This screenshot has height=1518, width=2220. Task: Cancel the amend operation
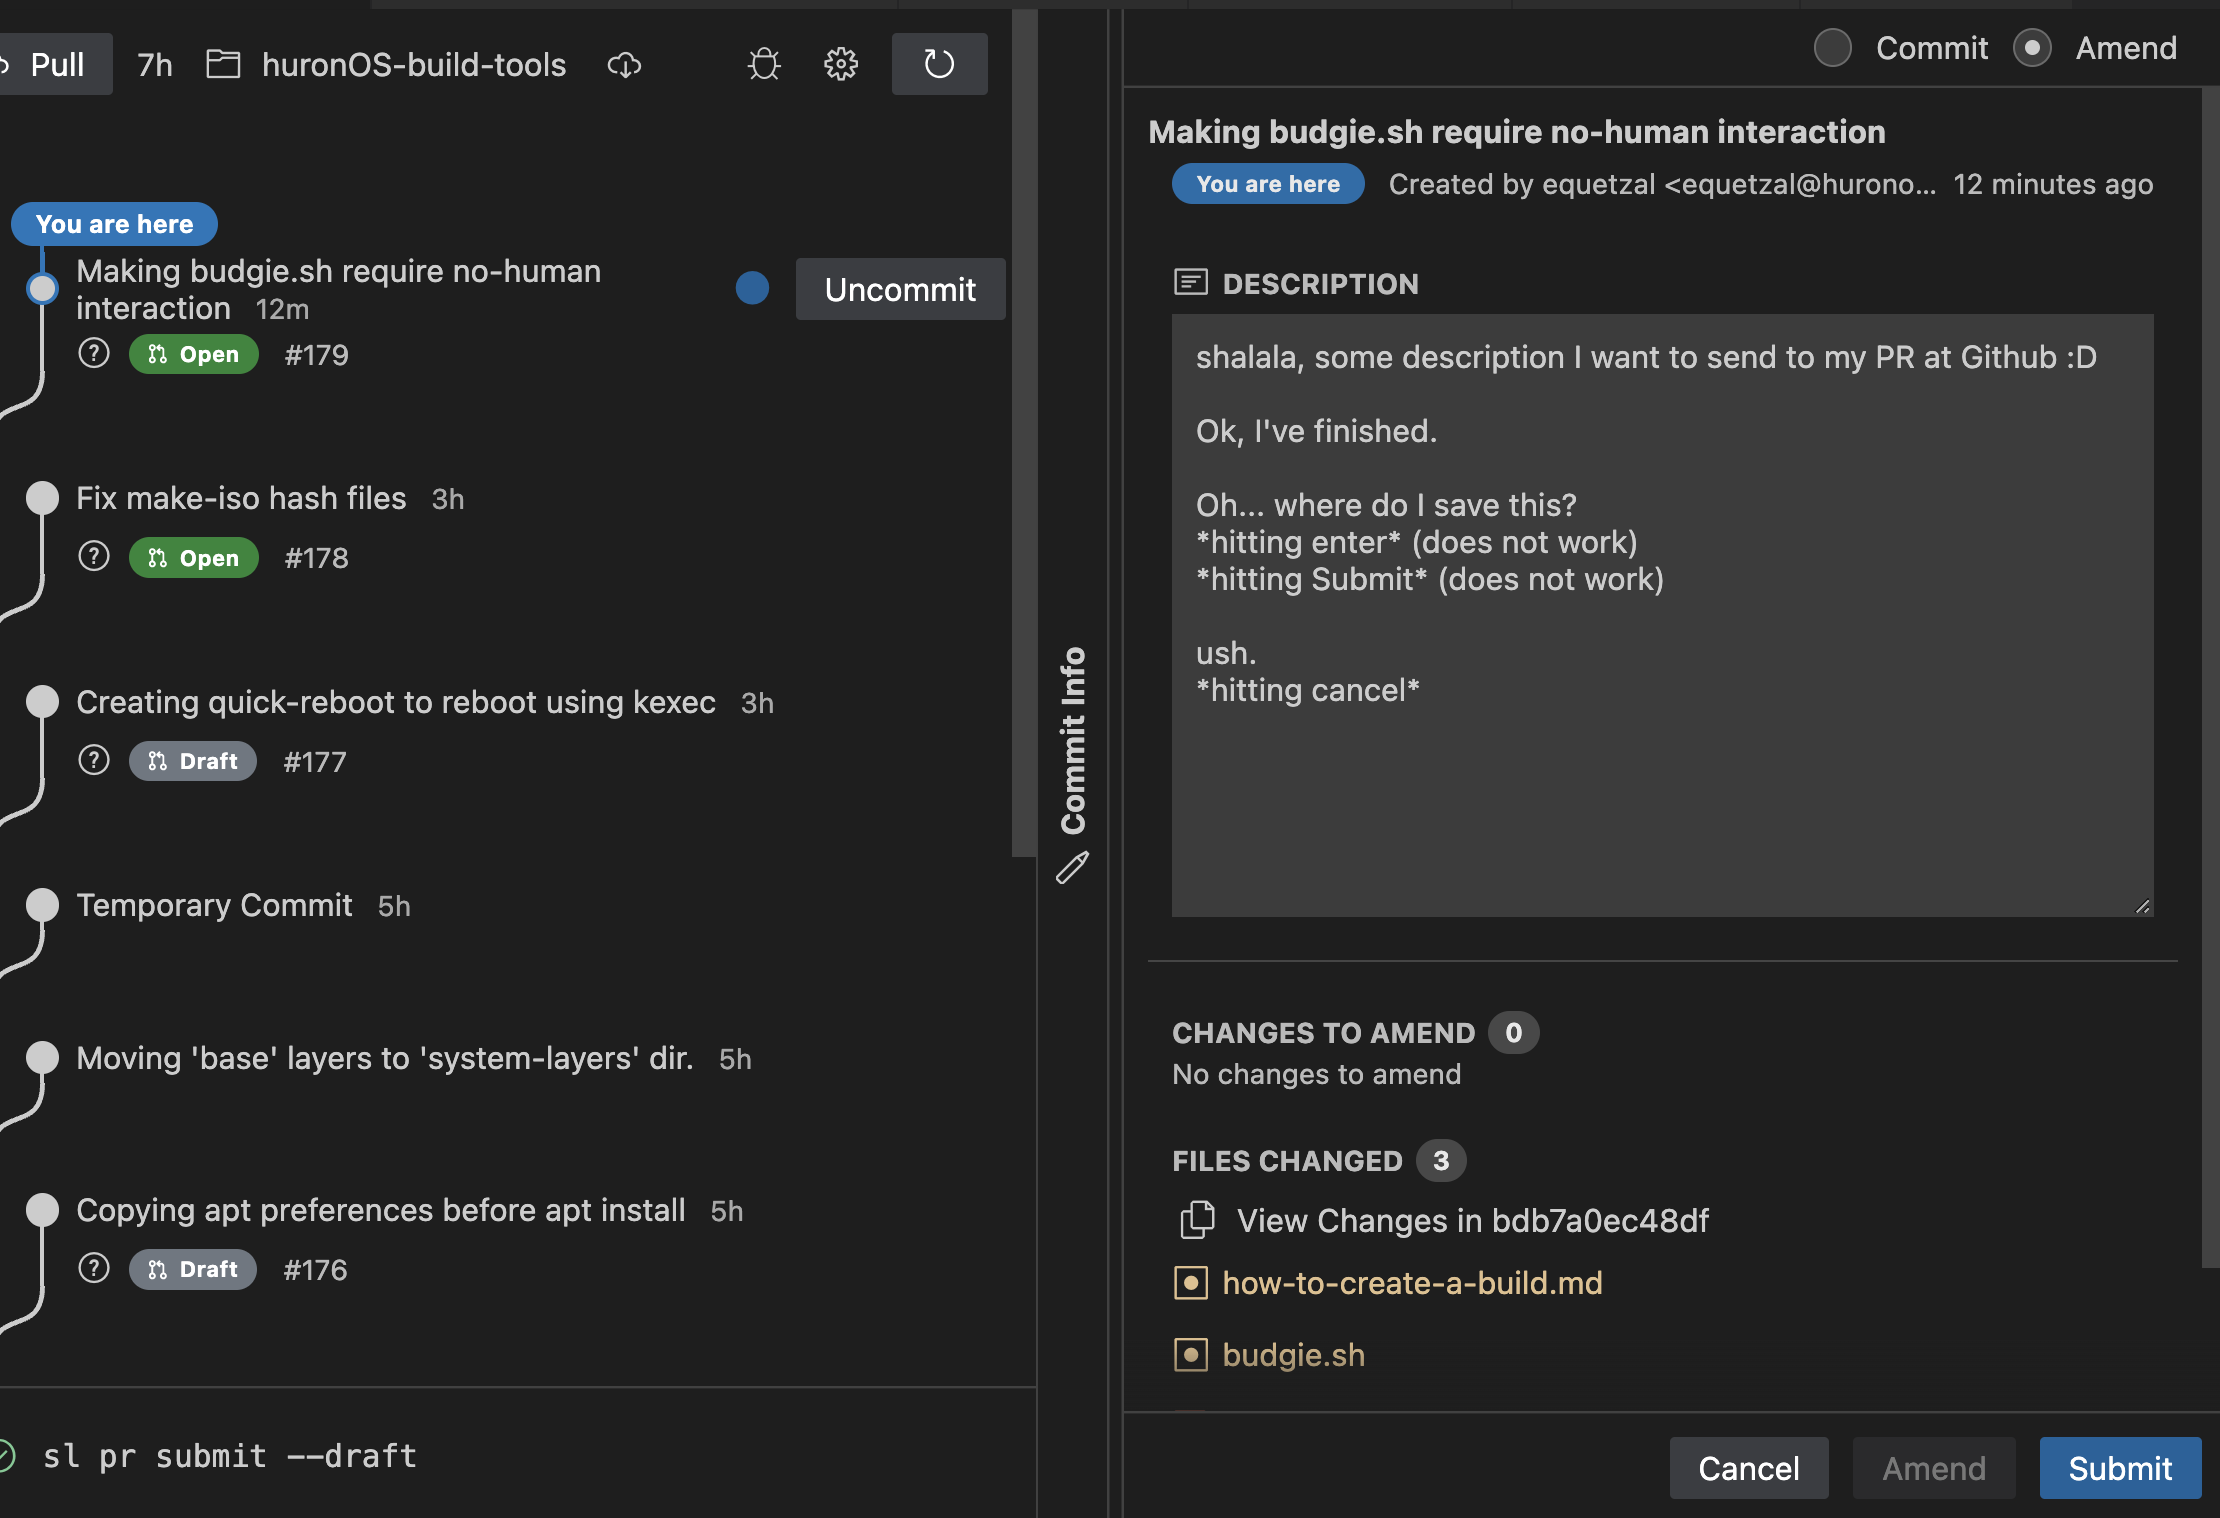click(x=1748, y=1467)
